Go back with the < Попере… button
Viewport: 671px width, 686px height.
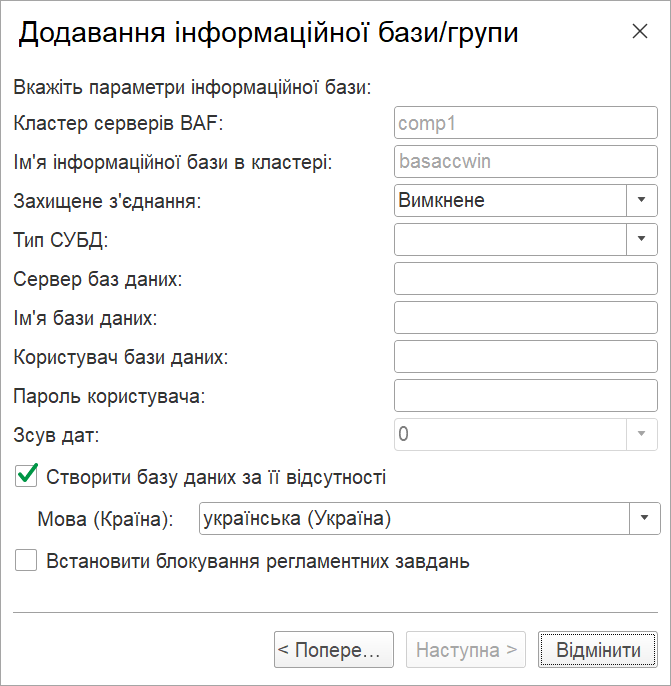tap(334, 649)
